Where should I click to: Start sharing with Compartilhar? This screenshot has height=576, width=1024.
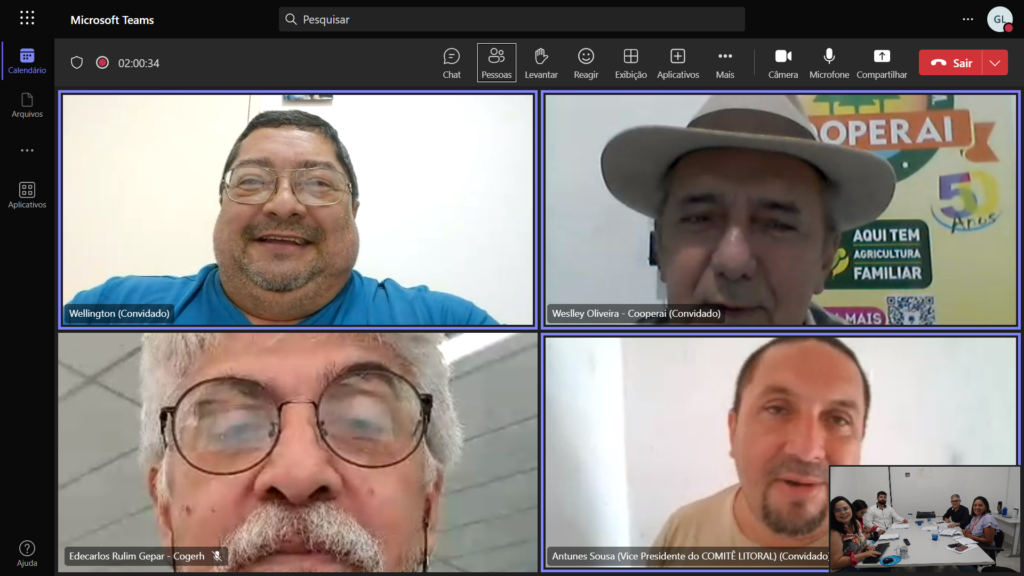882,63
